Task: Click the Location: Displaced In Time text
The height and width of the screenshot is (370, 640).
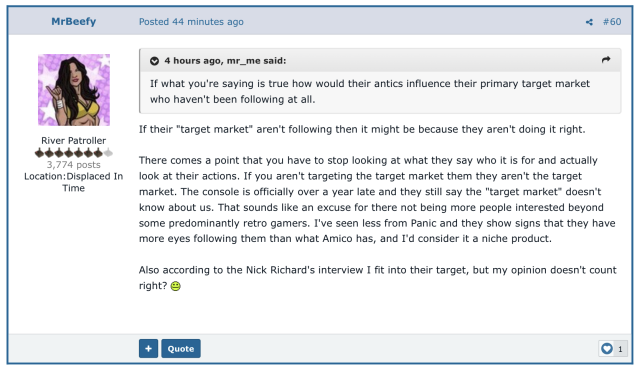Action: 73,182
